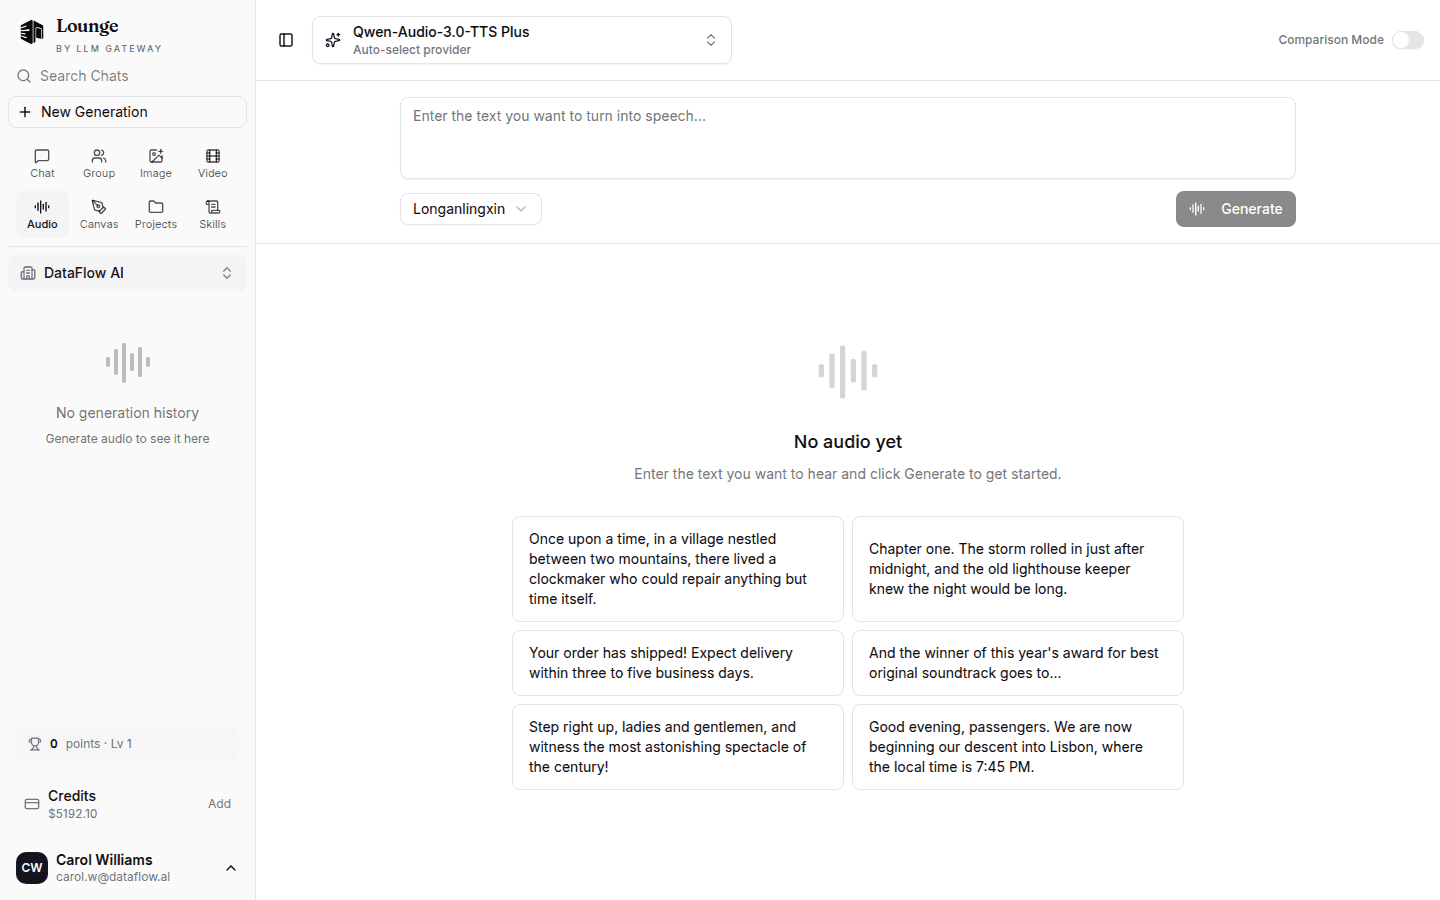This screenshot has width=1440, height=900.
Task: Open the Canvas section
Action: tap(99, 214)
